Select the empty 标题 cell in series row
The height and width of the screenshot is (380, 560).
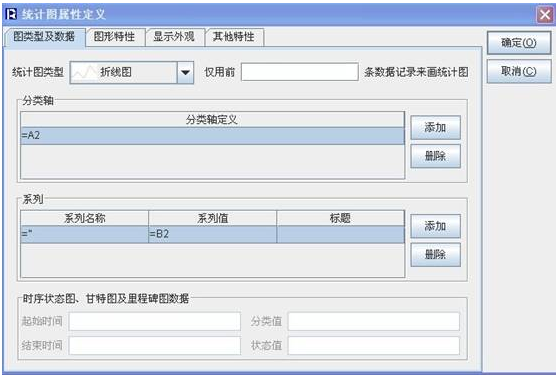[341, 234]
